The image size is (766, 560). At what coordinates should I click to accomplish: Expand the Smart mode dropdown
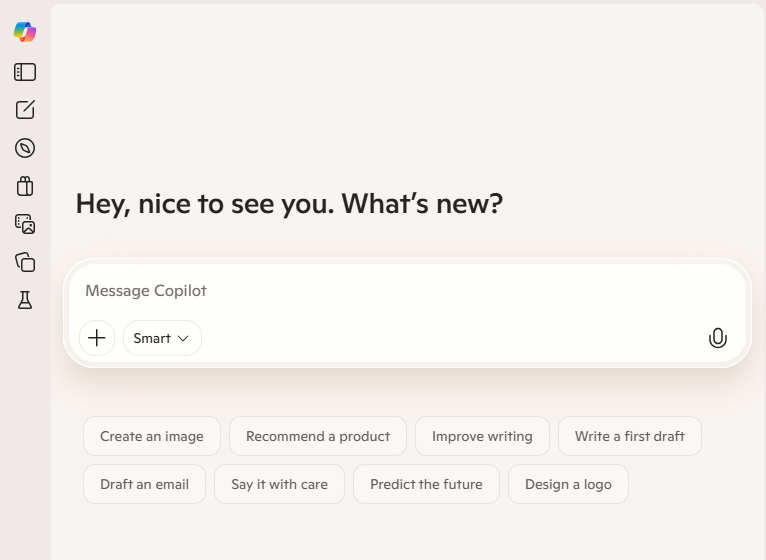click(x=162, y=338)
